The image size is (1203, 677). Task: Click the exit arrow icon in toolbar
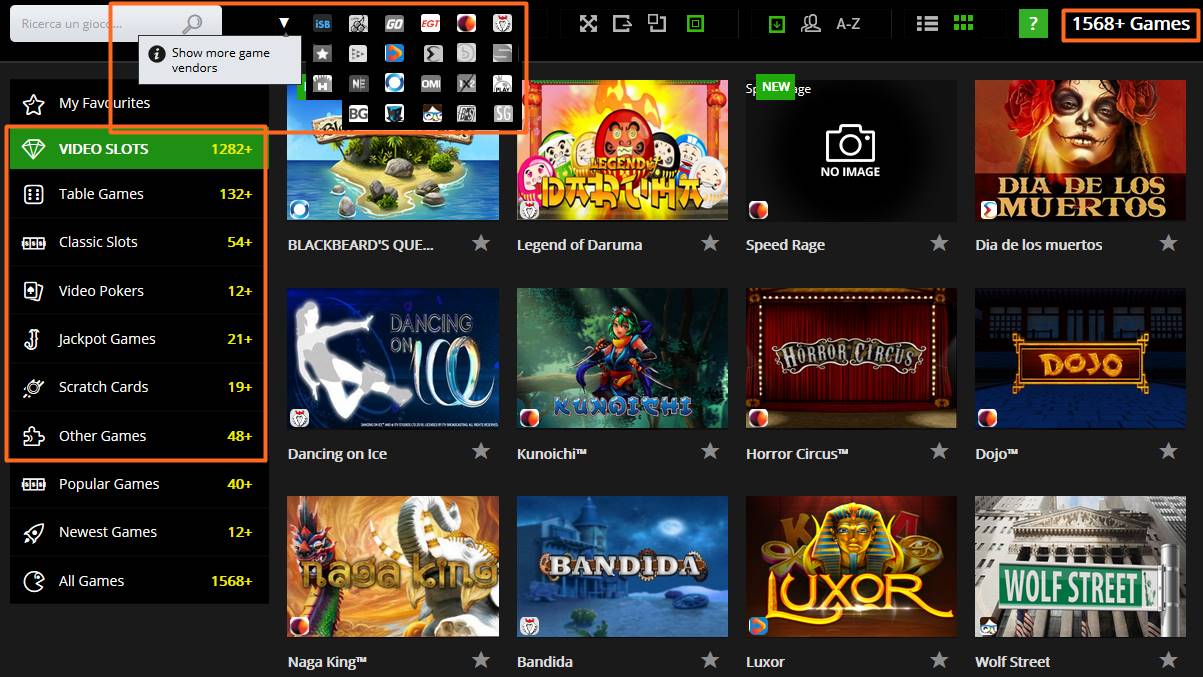coord(622,23)
